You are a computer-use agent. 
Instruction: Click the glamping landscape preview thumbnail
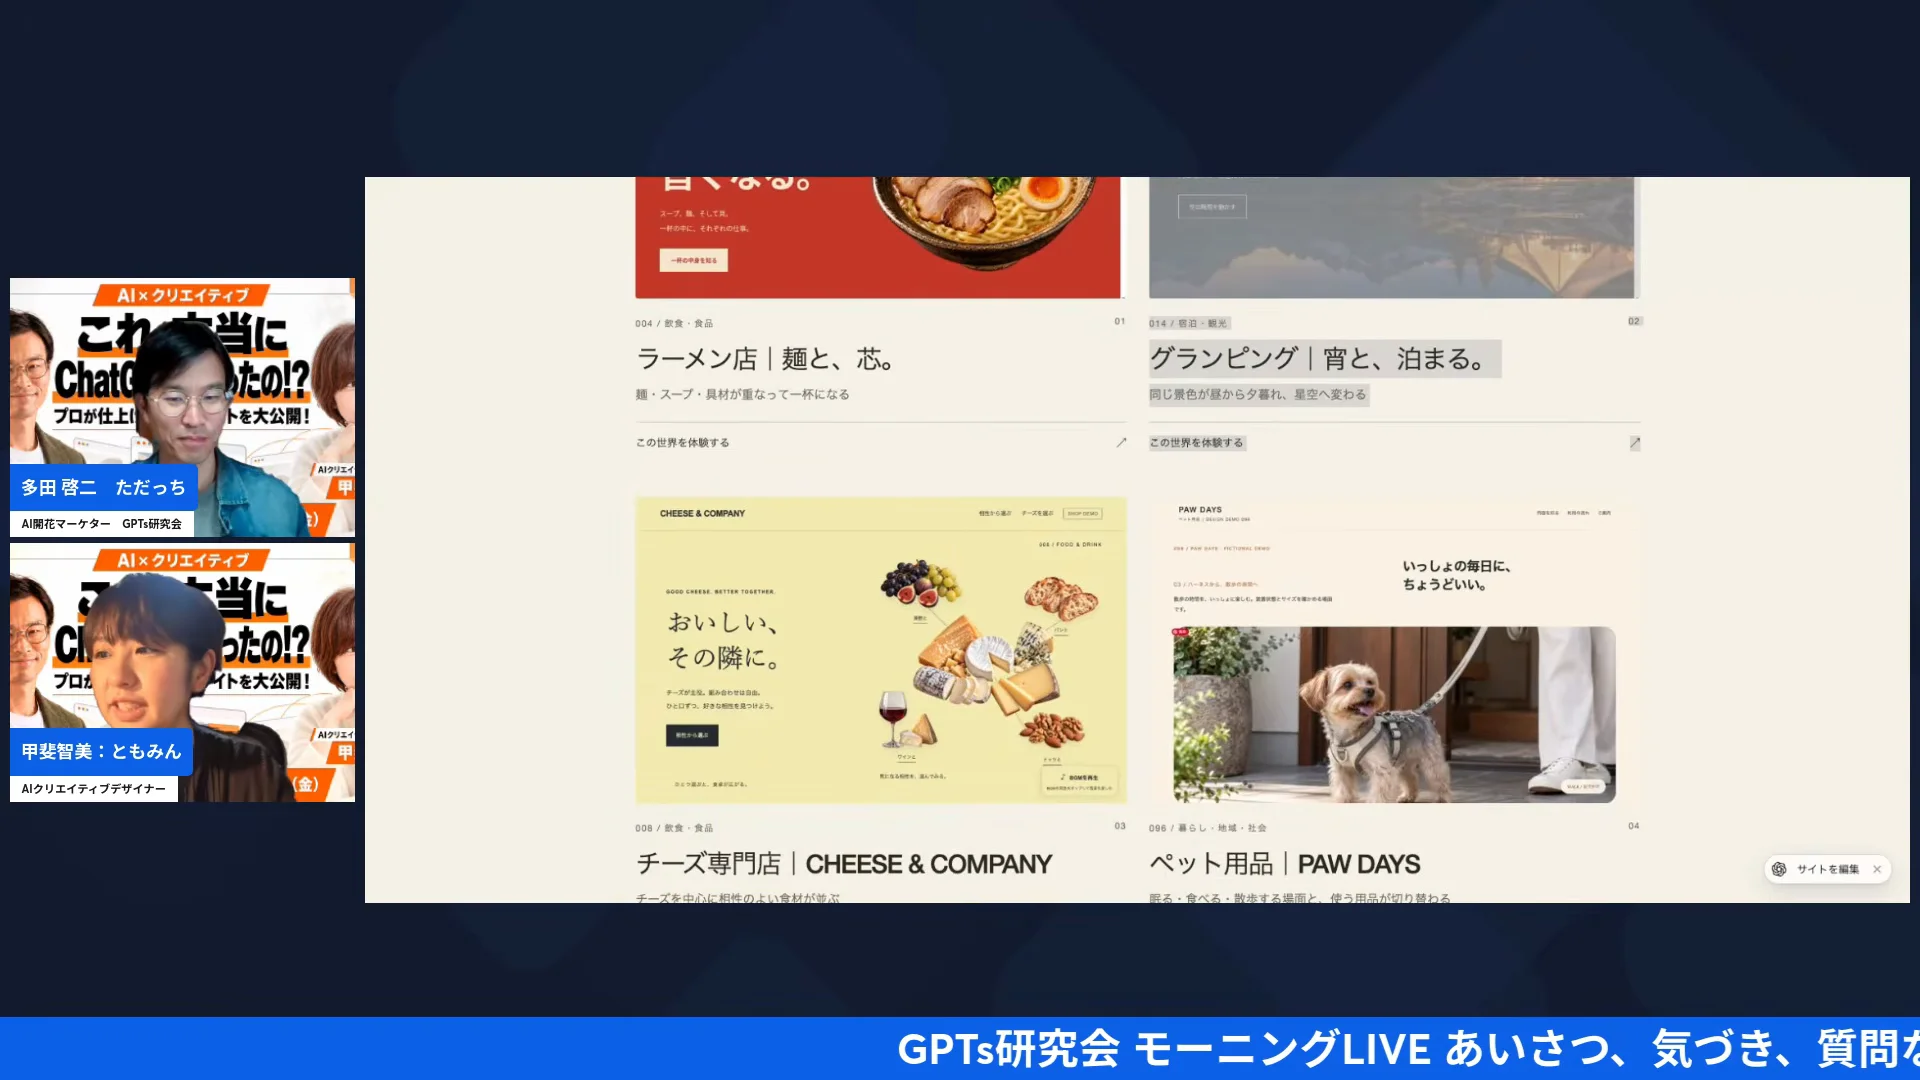tap(1391, 237)
